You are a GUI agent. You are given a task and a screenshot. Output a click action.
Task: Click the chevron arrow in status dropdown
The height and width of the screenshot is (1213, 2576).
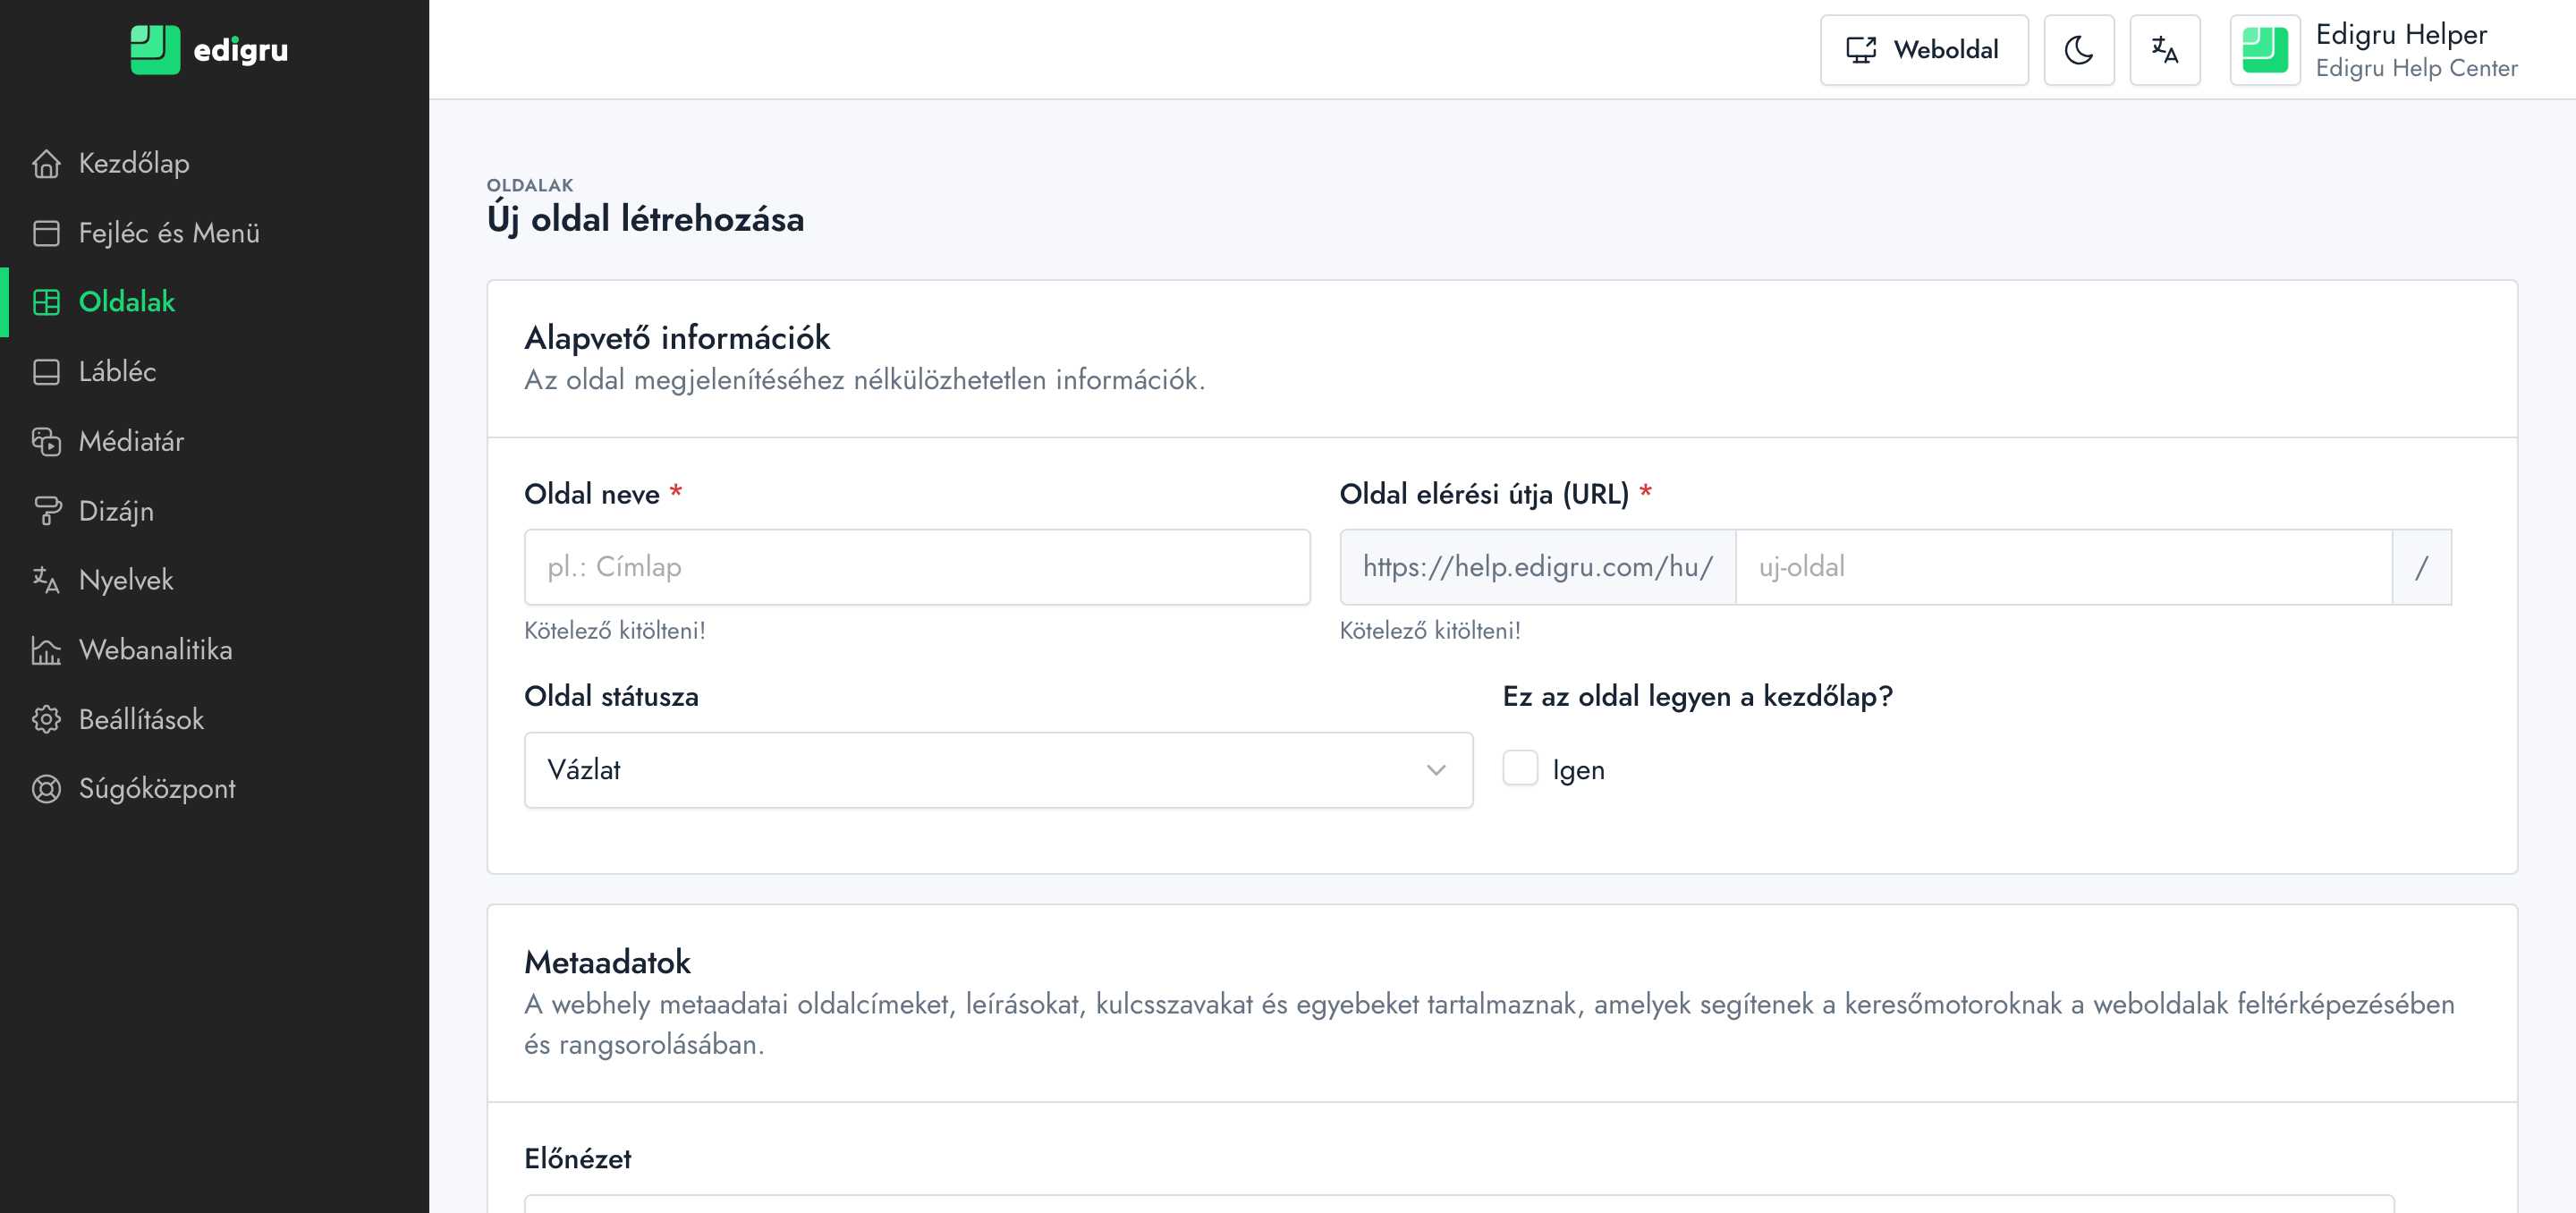[1436, 769]
